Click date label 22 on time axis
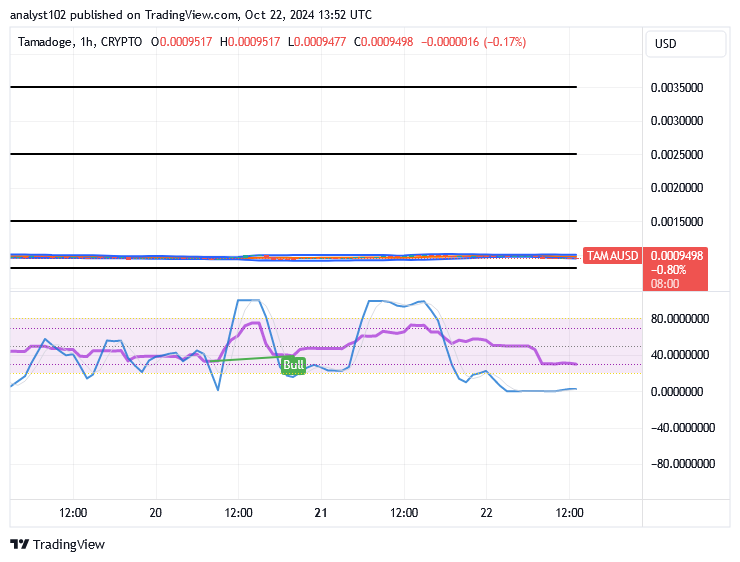This screenshot has height=562, width=740. tap(487, 512)
